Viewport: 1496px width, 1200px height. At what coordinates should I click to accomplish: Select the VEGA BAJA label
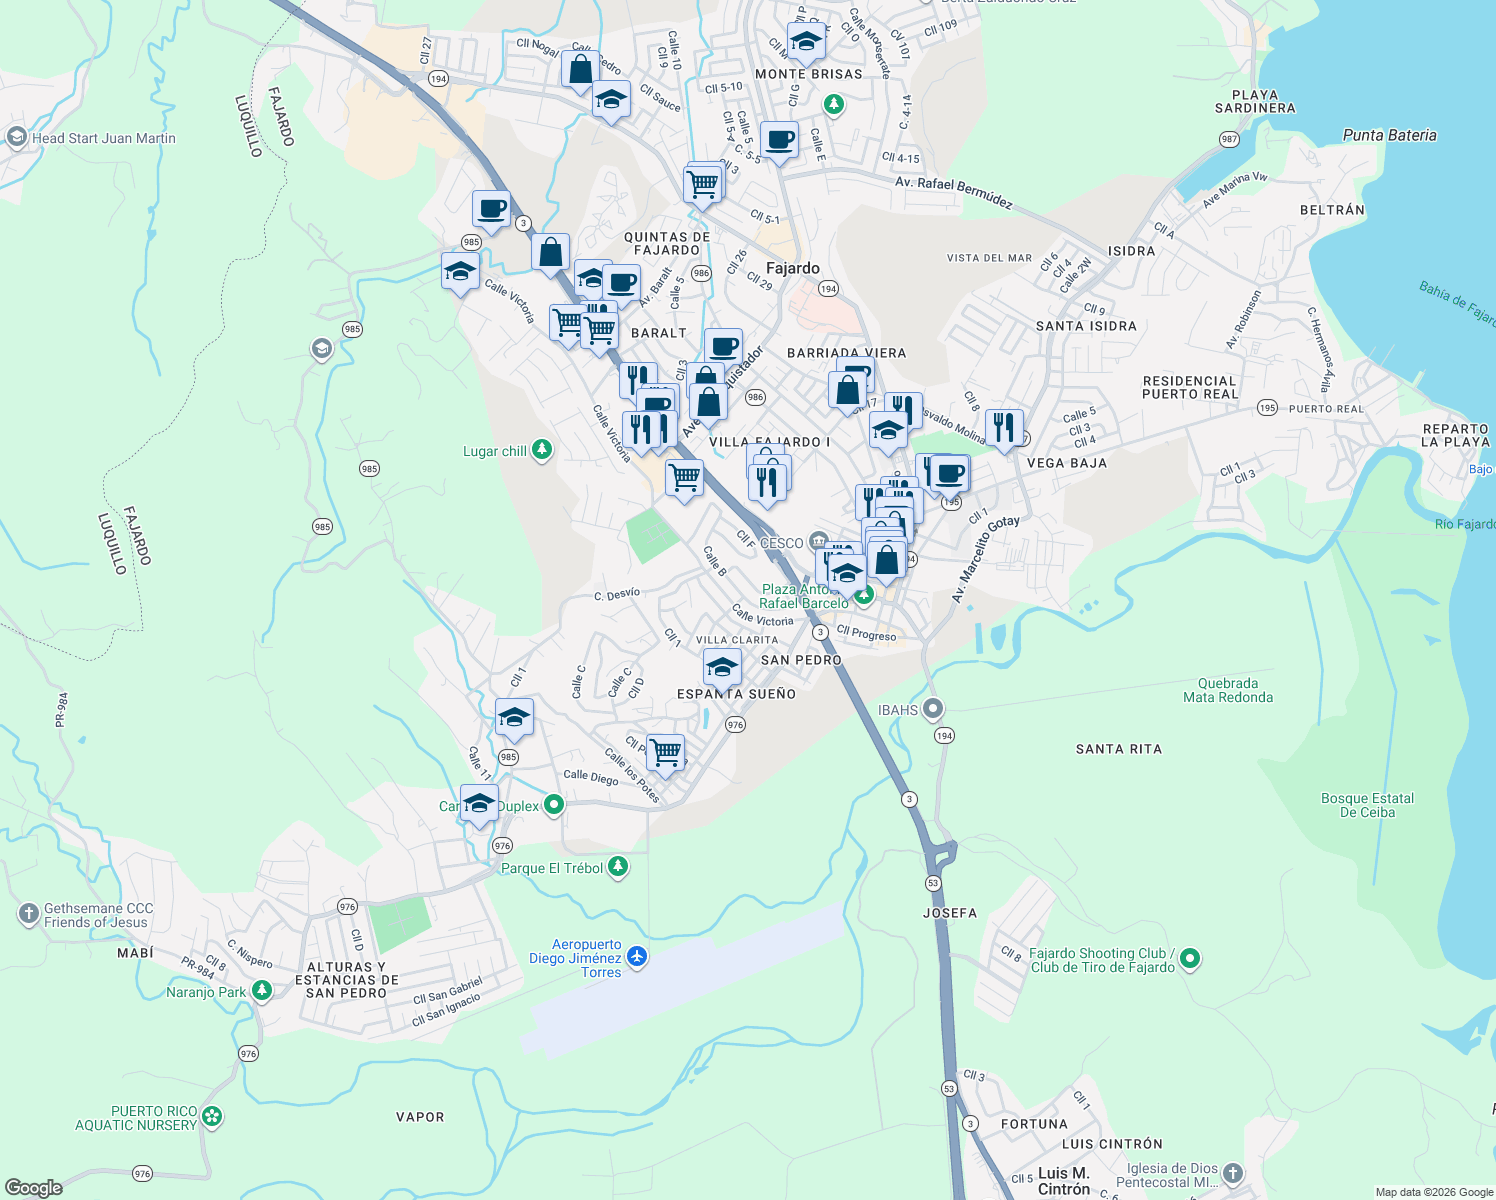click(1067, 463)
